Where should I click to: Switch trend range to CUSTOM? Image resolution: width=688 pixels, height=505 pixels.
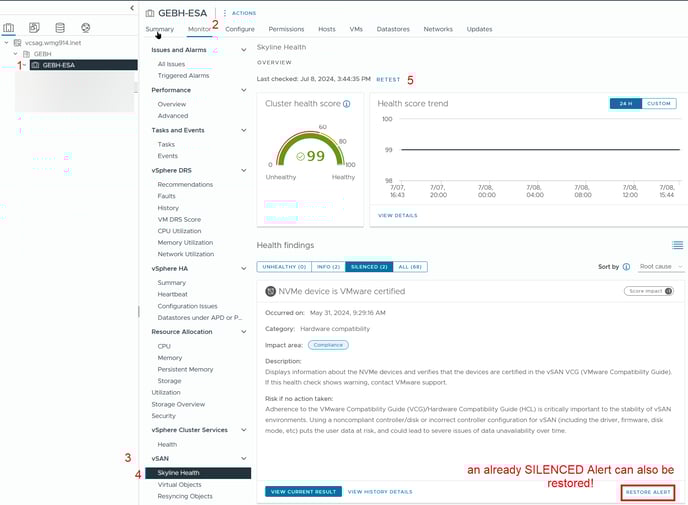pyautogui.click(x=658, y=103)
